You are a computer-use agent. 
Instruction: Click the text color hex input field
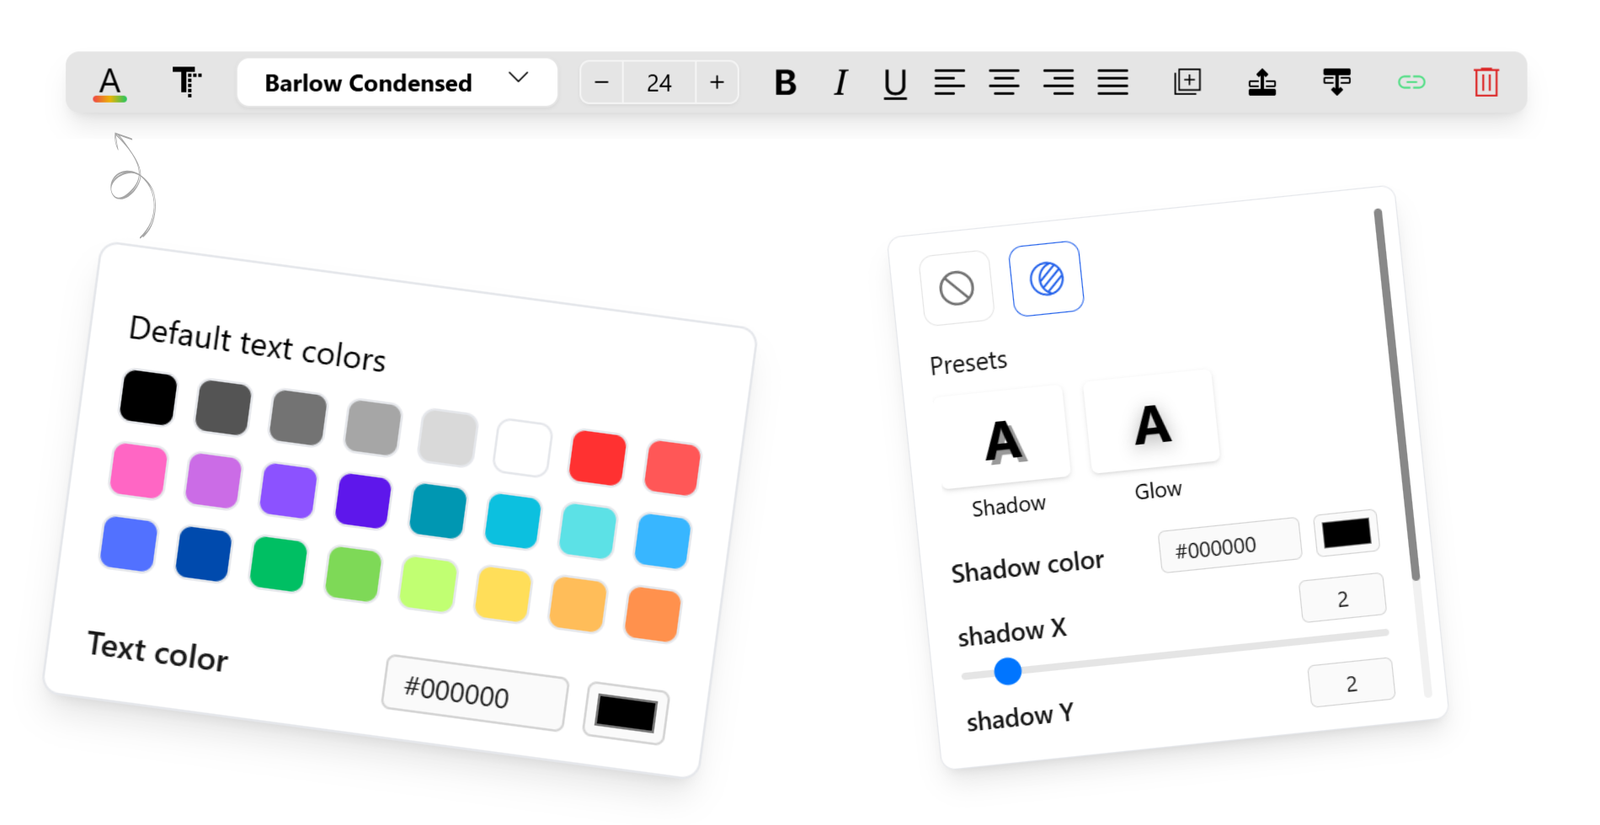point(475,692)
